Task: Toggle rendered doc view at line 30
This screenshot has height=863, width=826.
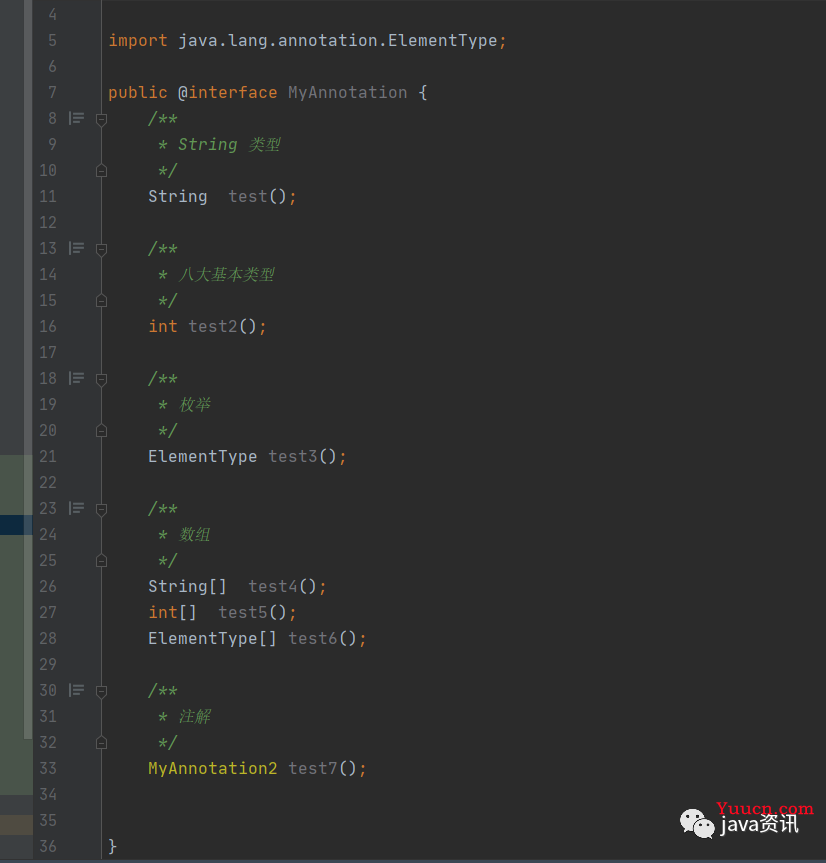Action: tap(76, 690)
